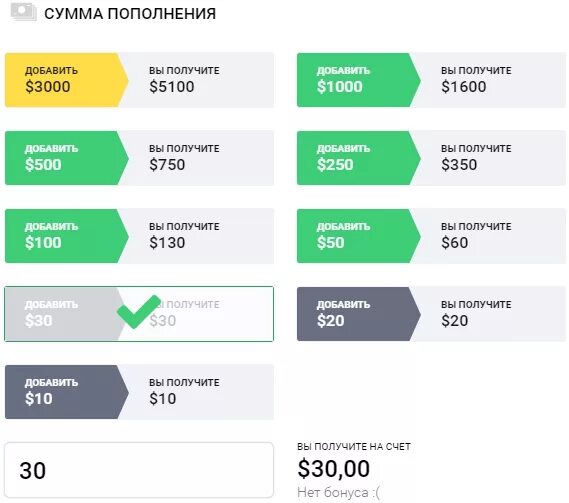Click the Нет бонуса notice text
The width and height of the screenshot is (569, 503).
pos(338,493)
